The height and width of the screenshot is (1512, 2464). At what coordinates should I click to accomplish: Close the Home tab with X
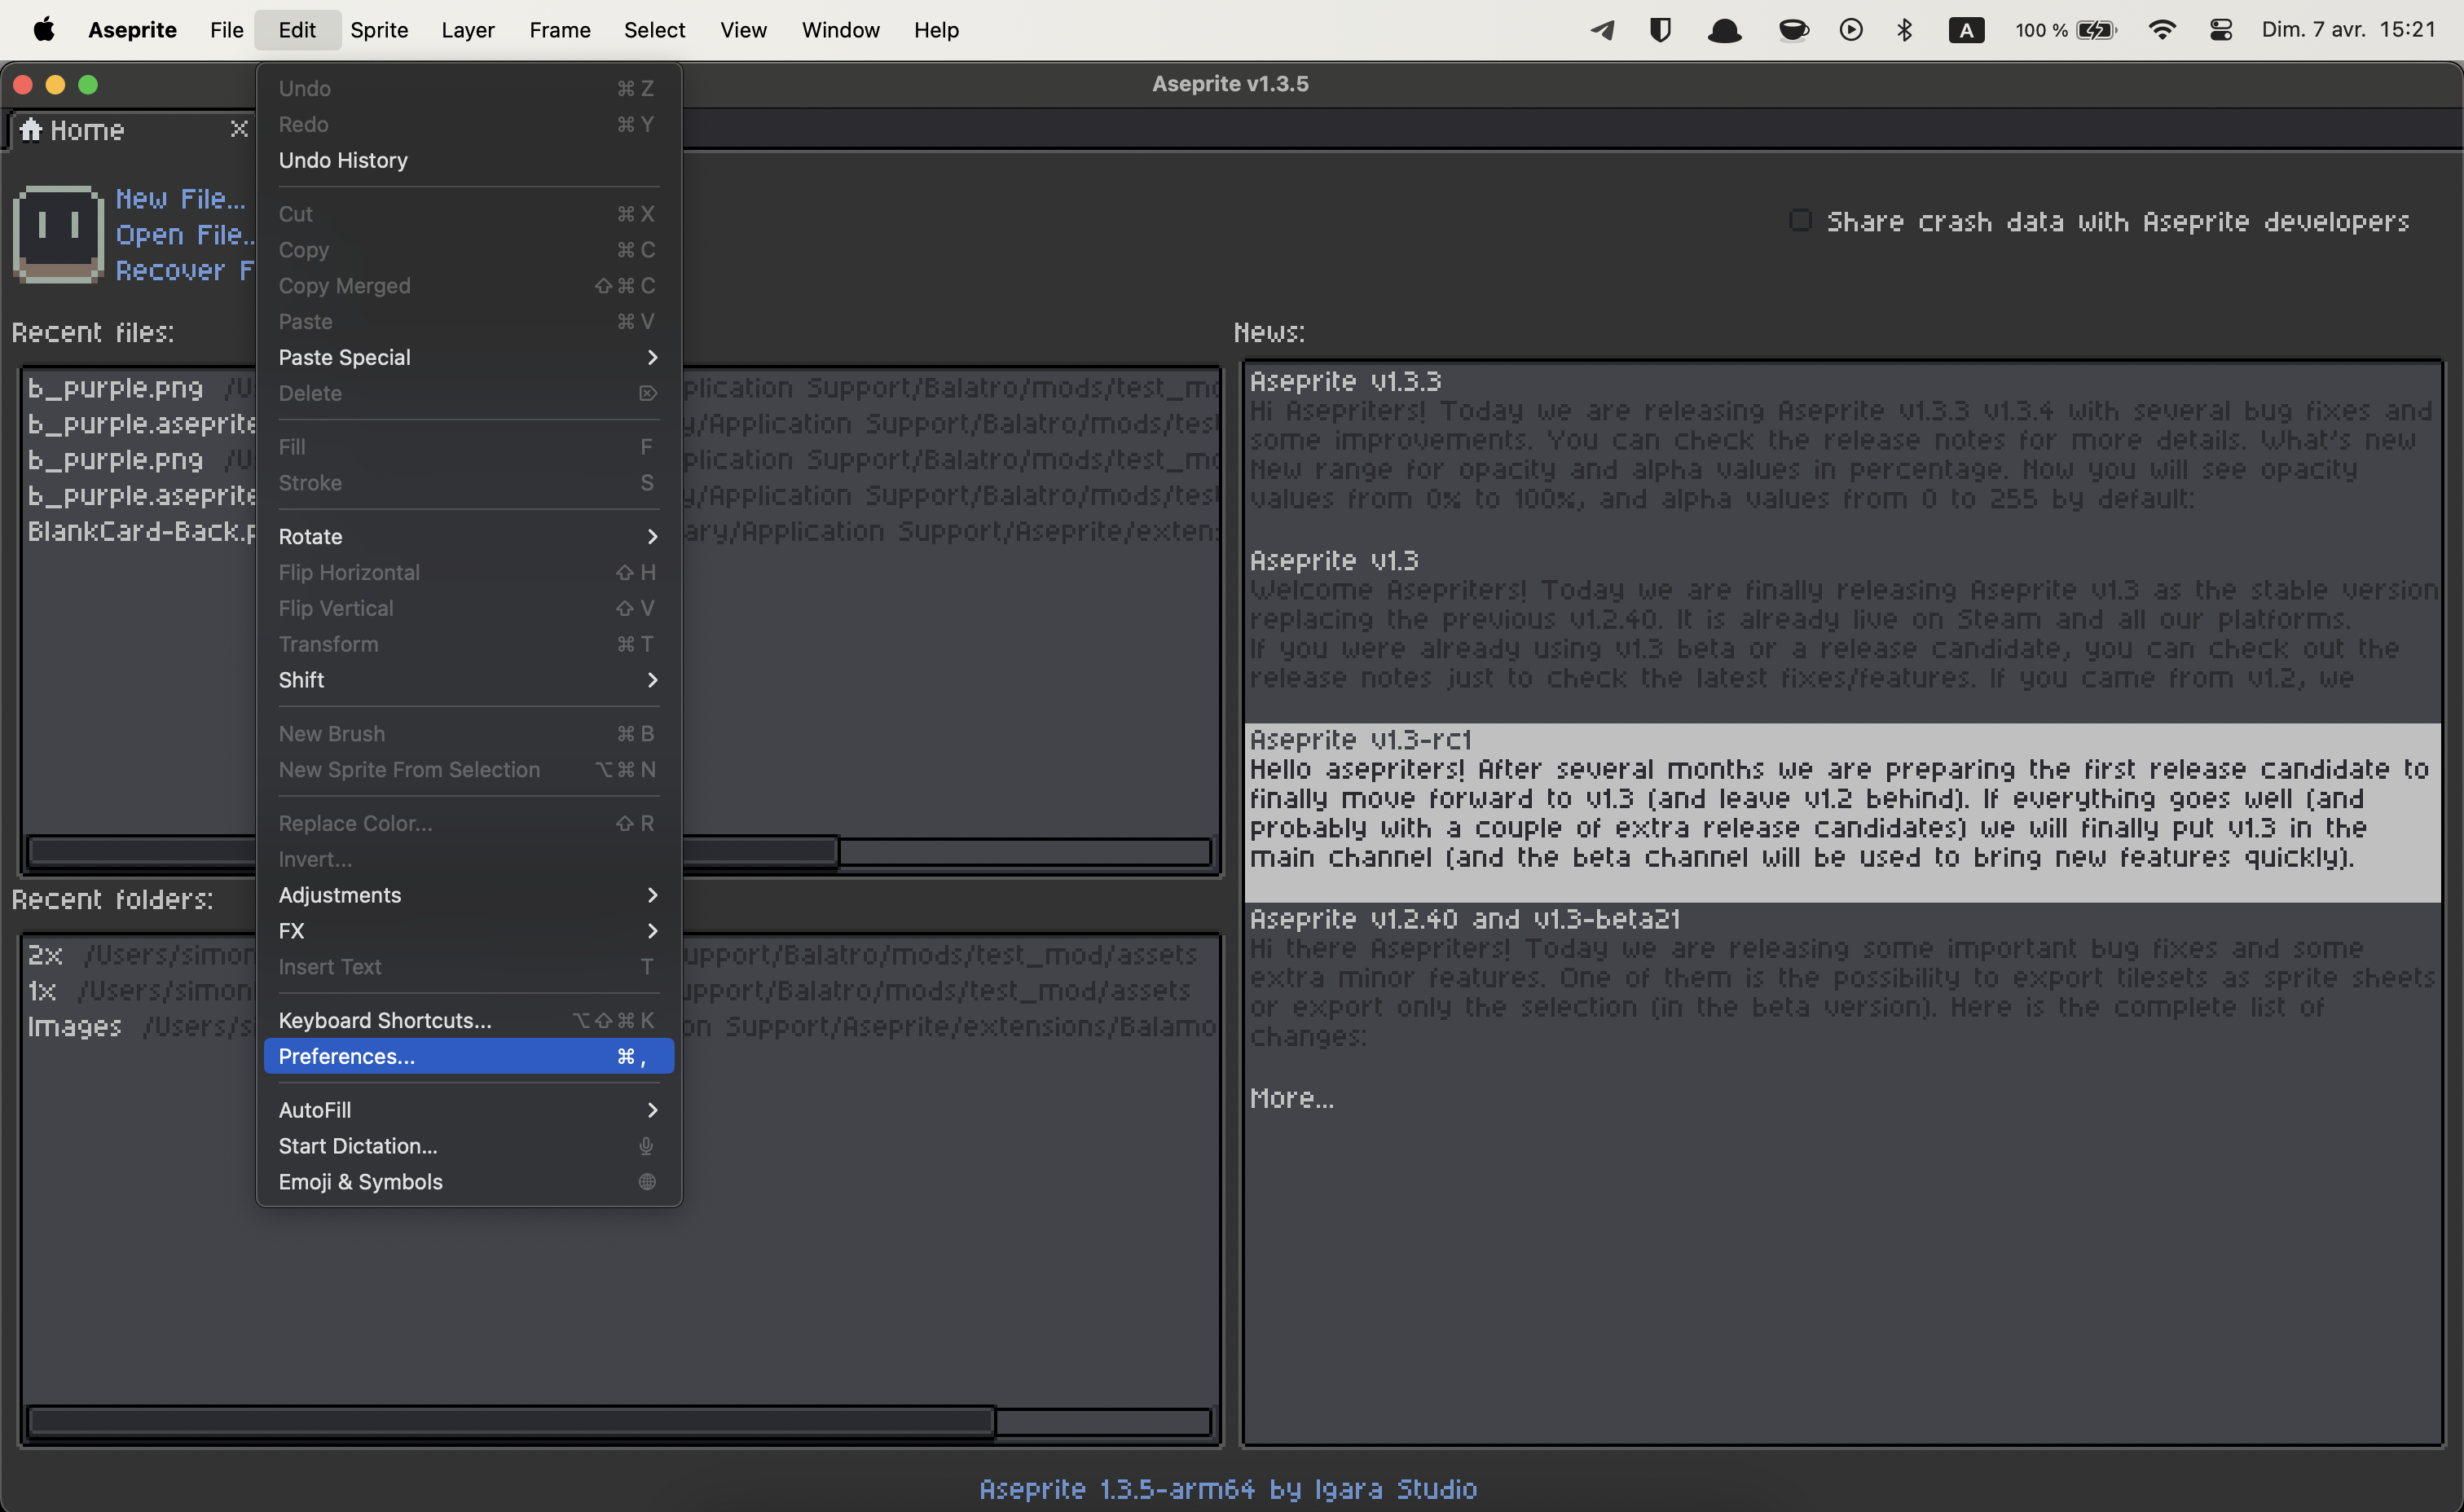tap(239, 129)
